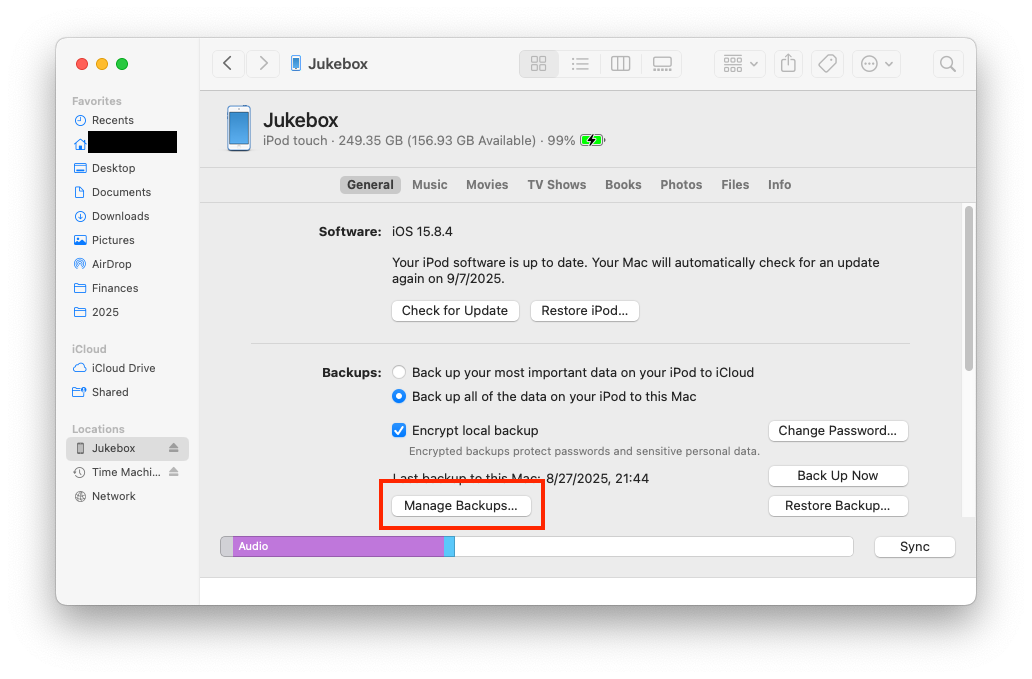Select back up to this Mac option
1032x679 pixels.
click(x=399, y=396)
